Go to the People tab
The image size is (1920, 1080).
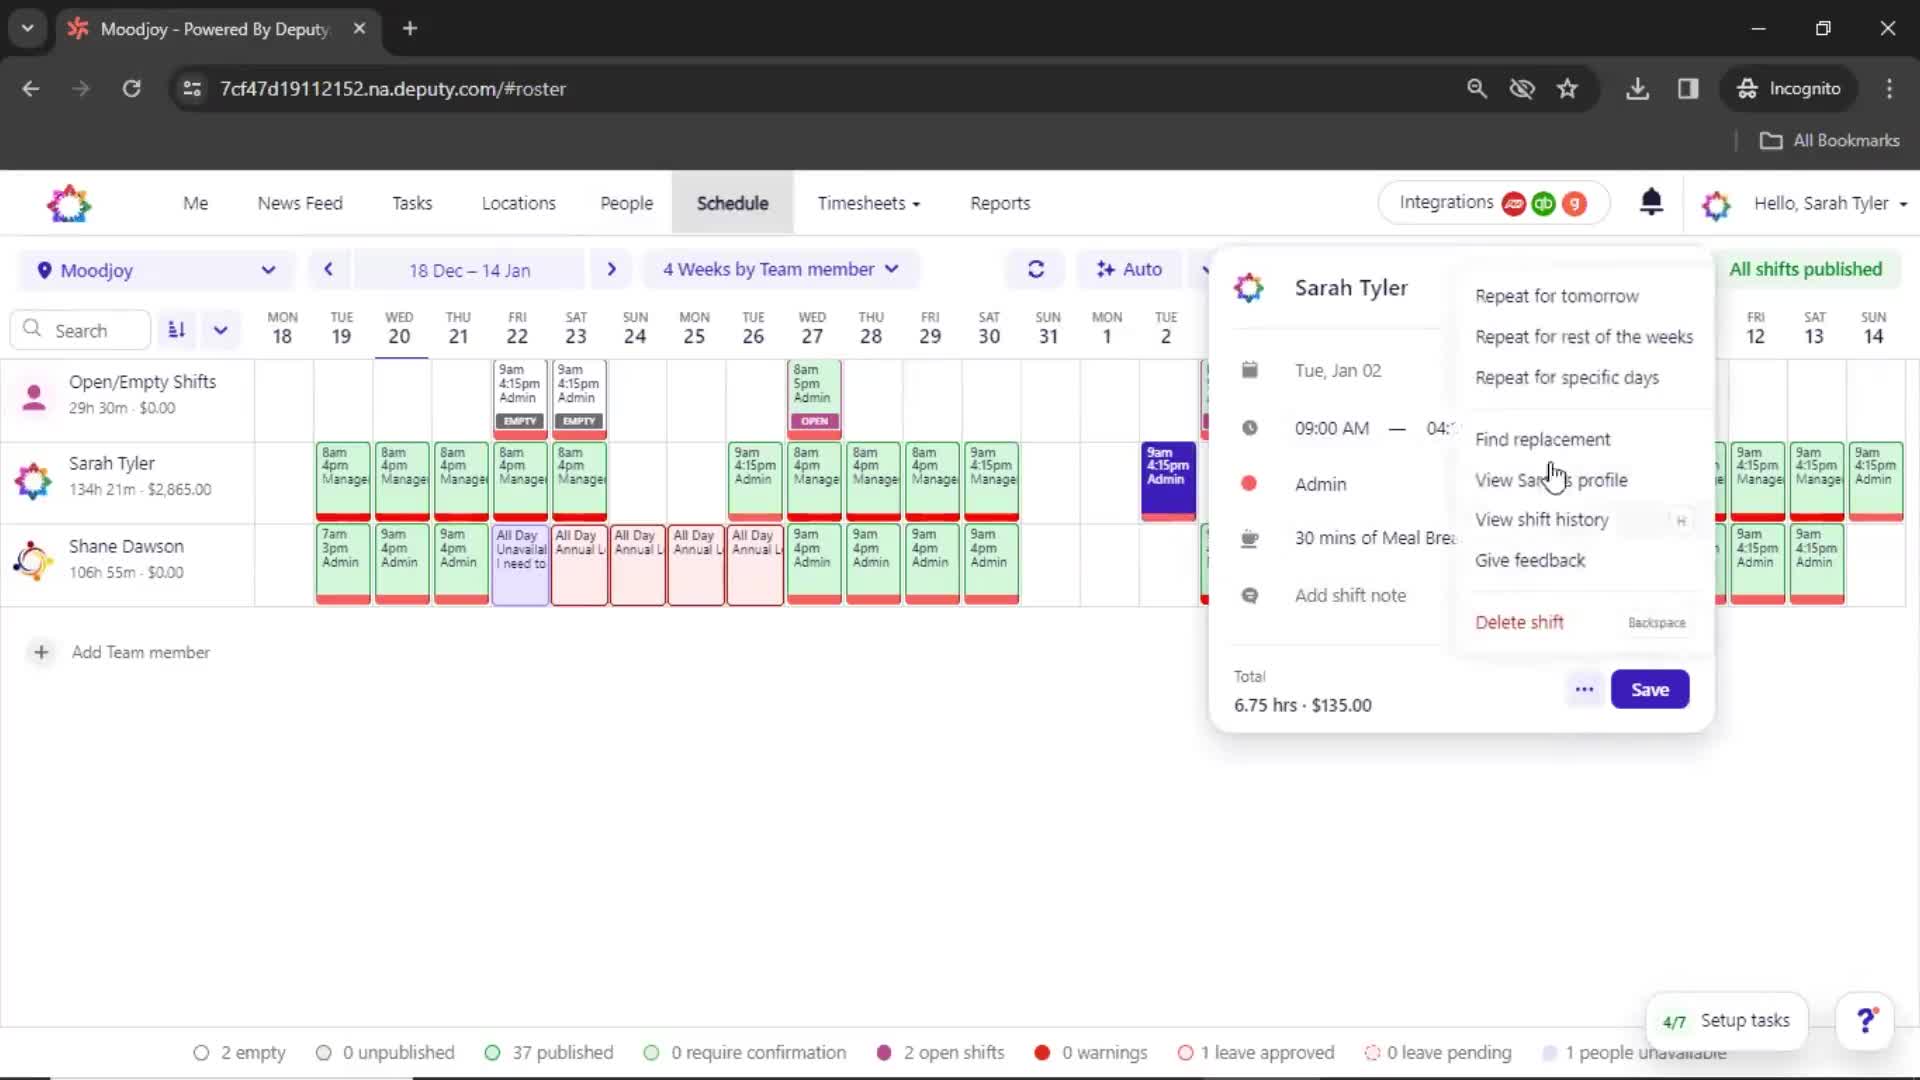[626, 203]
